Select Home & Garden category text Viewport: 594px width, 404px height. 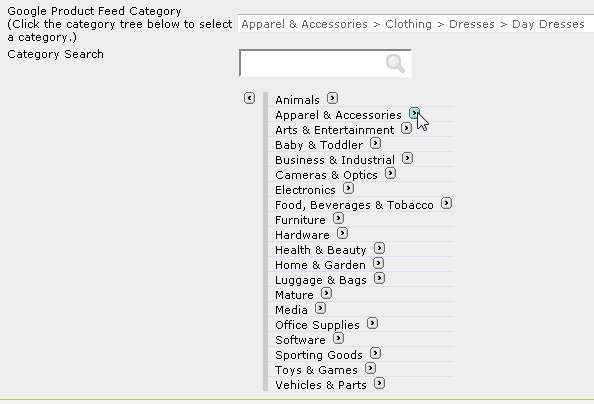click(320, 265)
